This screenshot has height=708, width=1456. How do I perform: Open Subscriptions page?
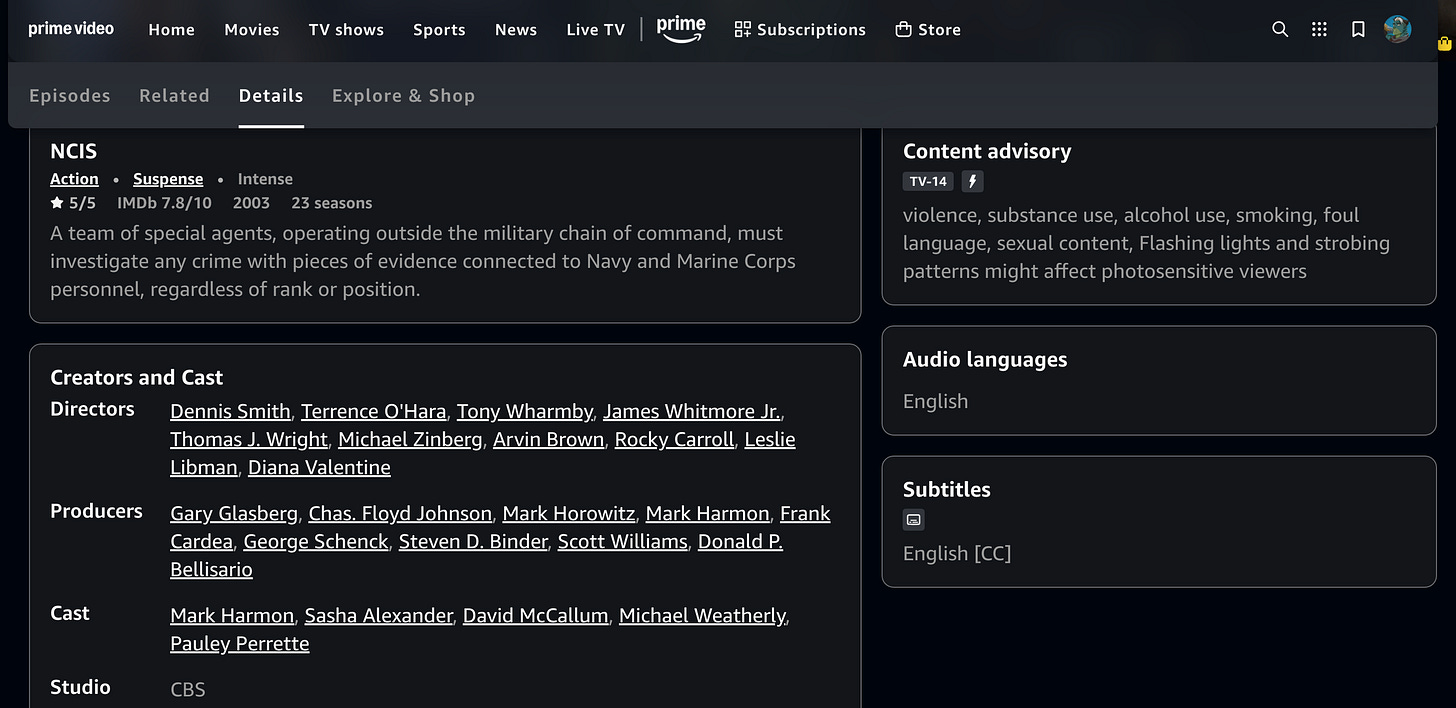pyautogui.click(x=800, y=30)
